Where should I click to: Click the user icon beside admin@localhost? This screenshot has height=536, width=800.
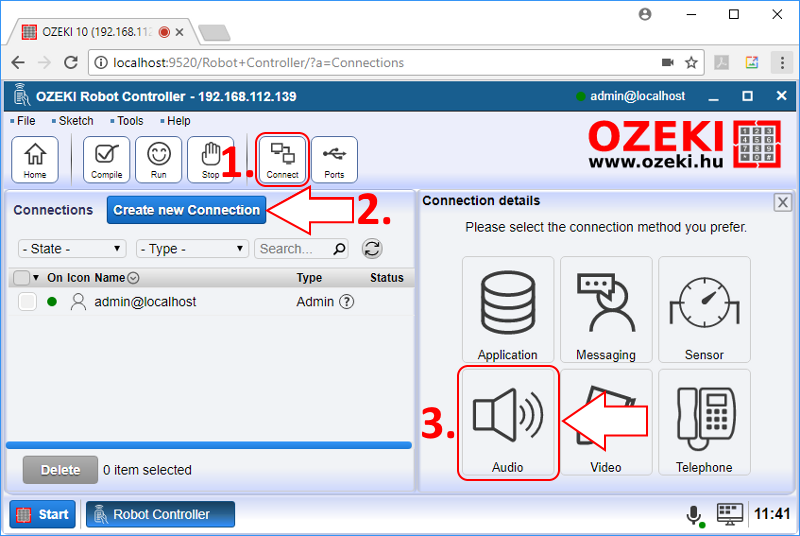[x=78, y=302]
